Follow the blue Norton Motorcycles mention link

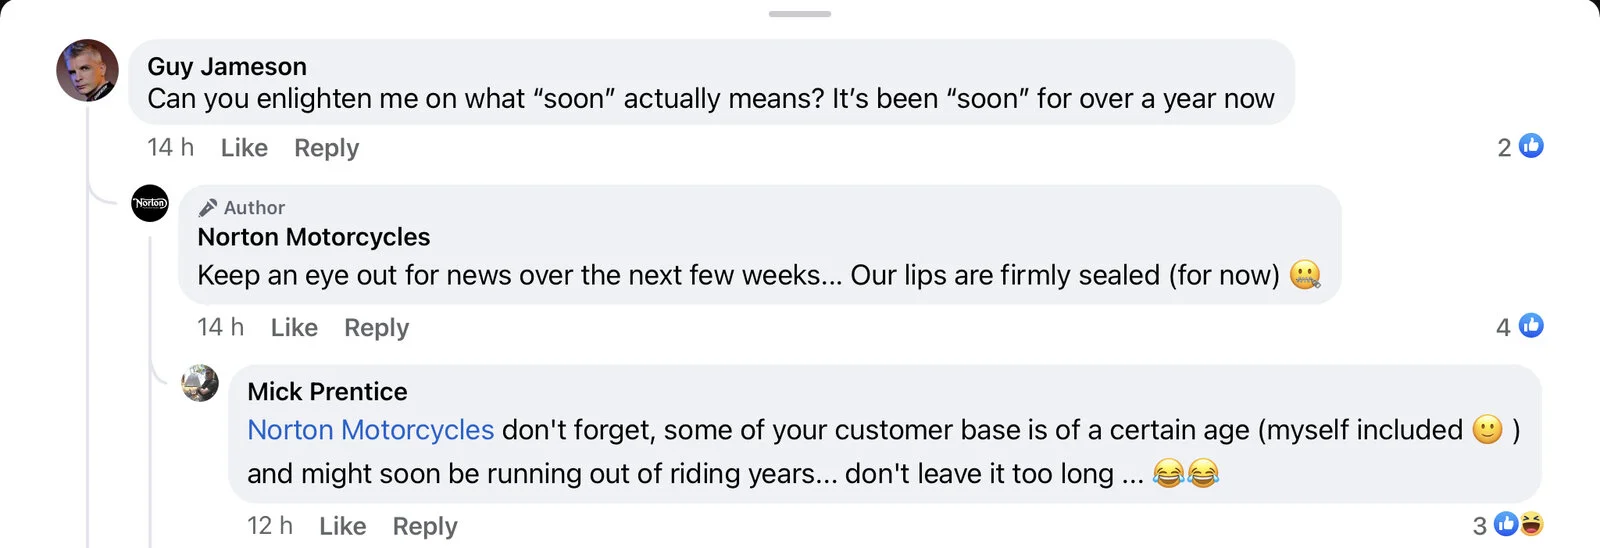click(x=370, y=430)
